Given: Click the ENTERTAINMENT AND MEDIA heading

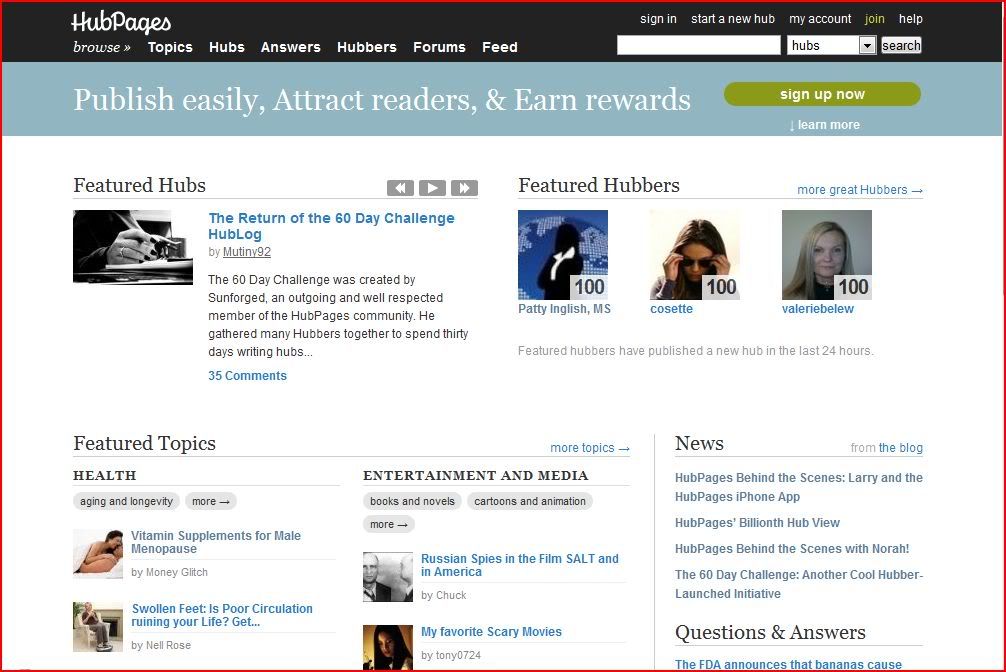Looking at the screenshot, I should (475, 476).
